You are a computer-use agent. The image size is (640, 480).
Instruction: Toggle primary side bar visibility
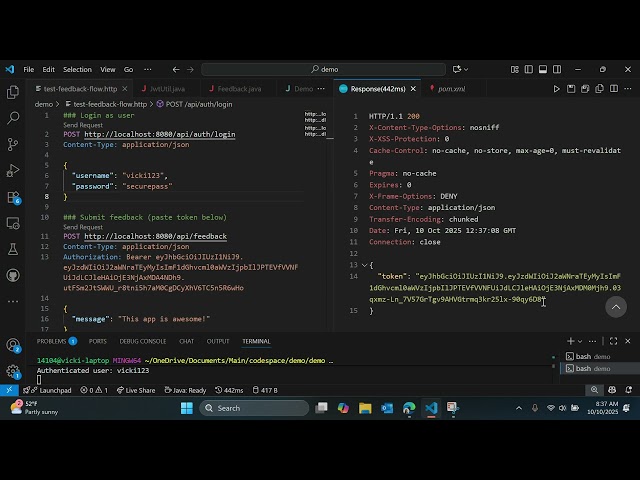point(529,69)
